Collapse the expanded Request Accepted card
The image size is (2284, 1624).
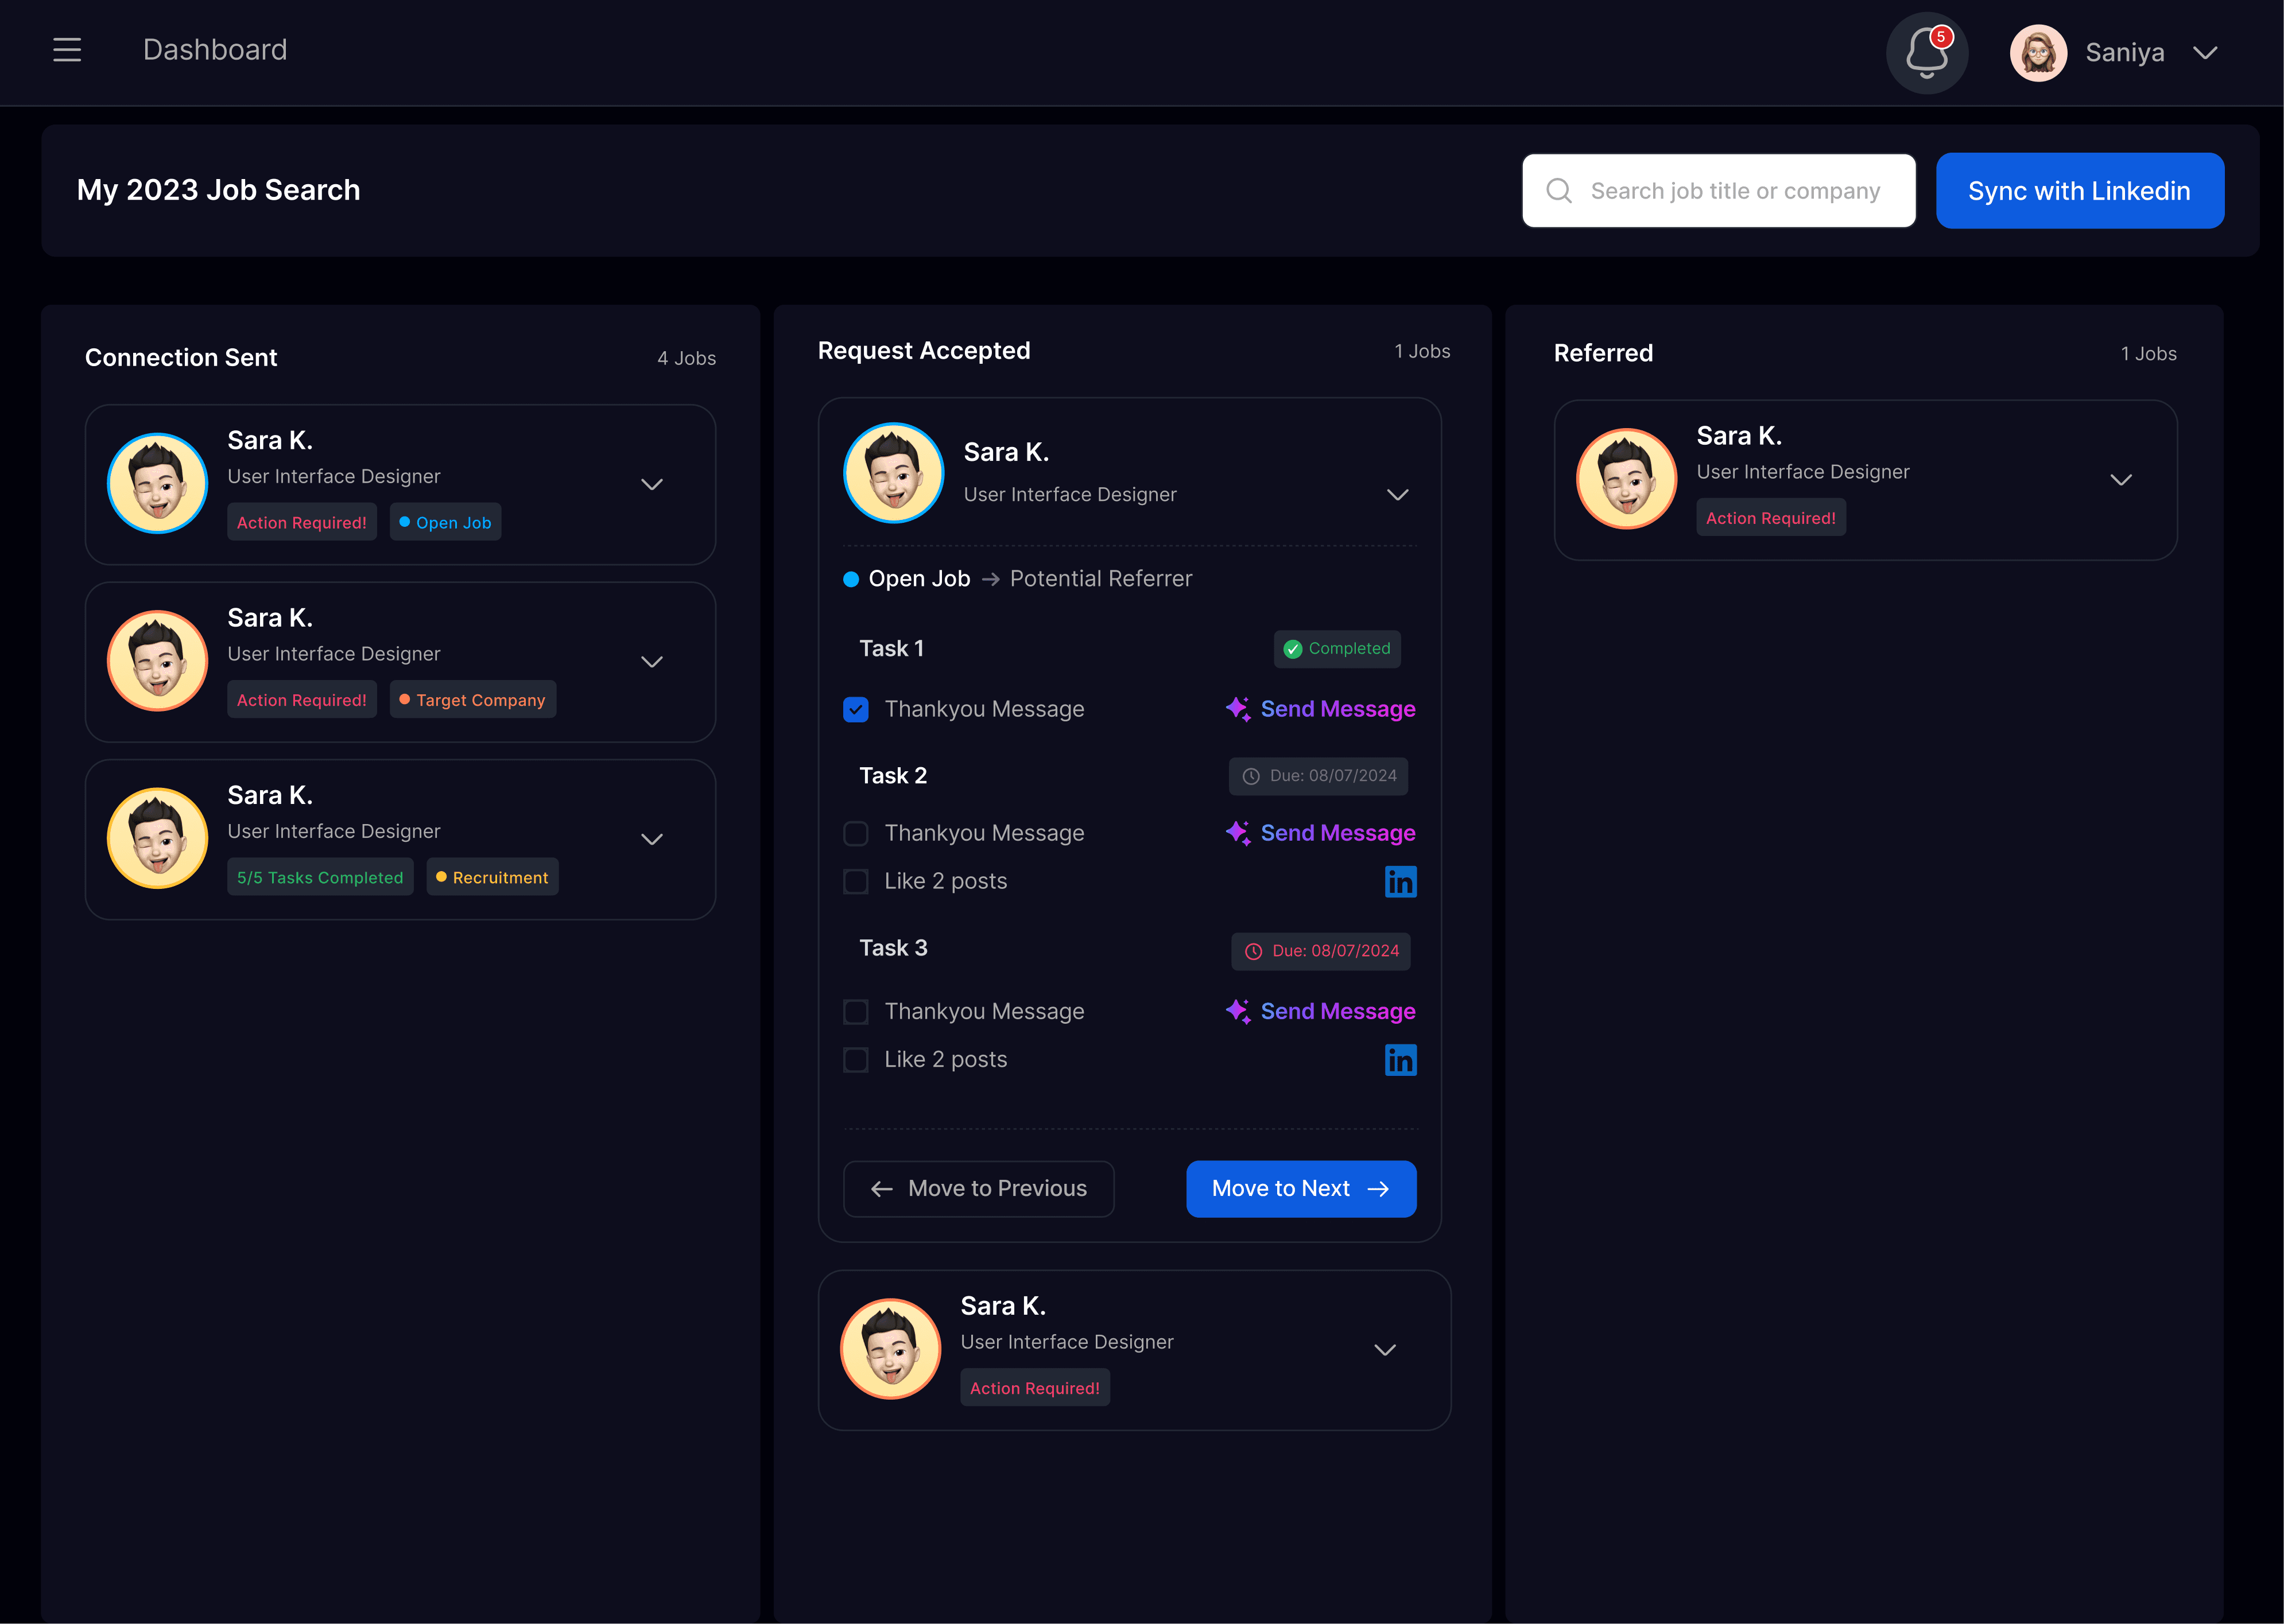click(x=1397, y=495)
